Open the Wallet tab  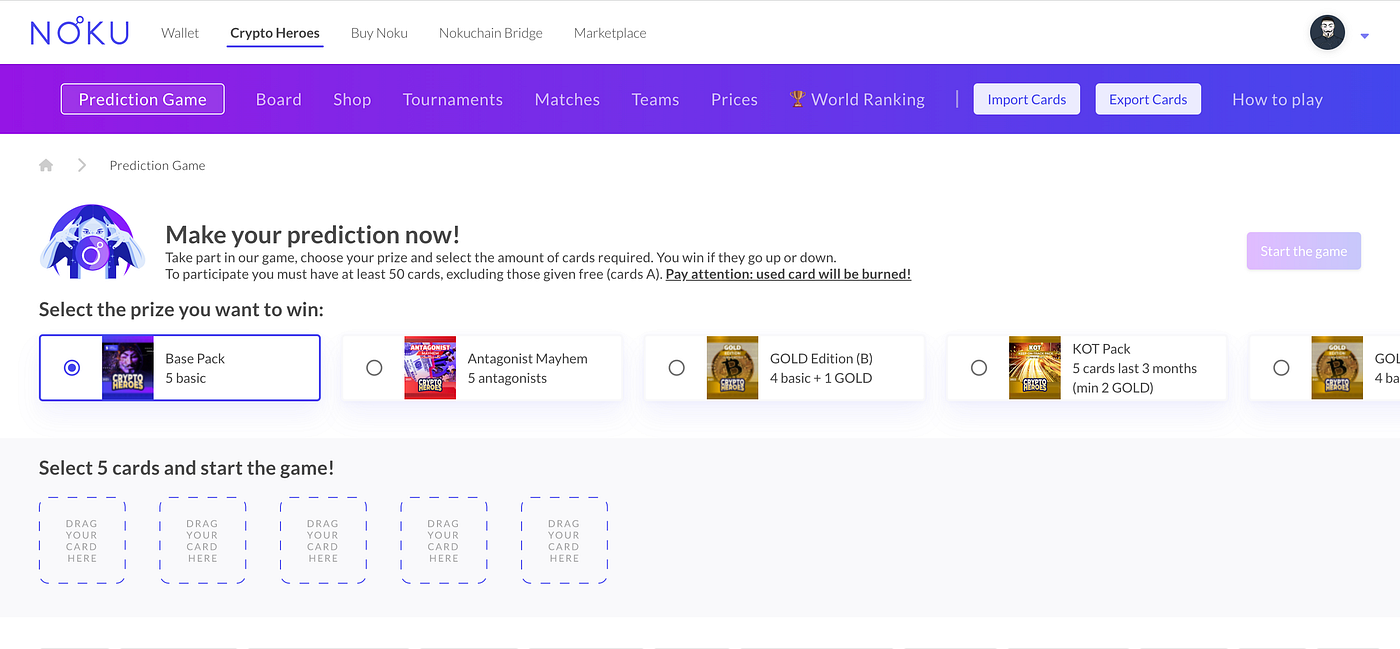[x=180, y=33]
